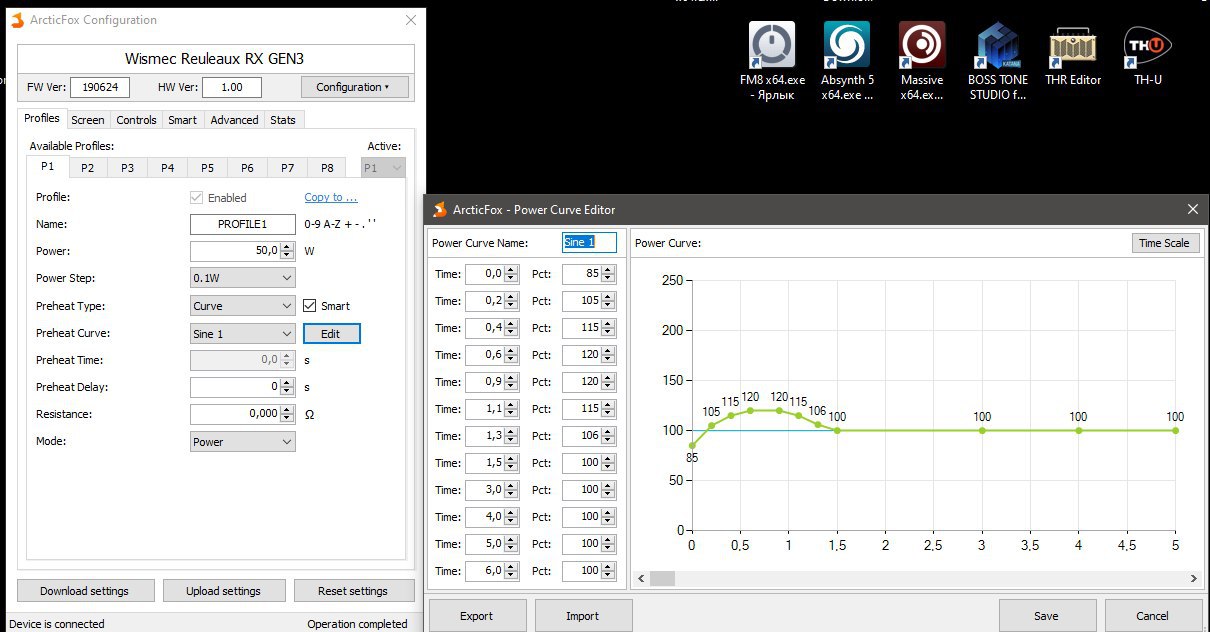Click the curve point at time 3
Image resolution: width=1210 pixels, height=632 pixels.
click(x=982, y=430)
